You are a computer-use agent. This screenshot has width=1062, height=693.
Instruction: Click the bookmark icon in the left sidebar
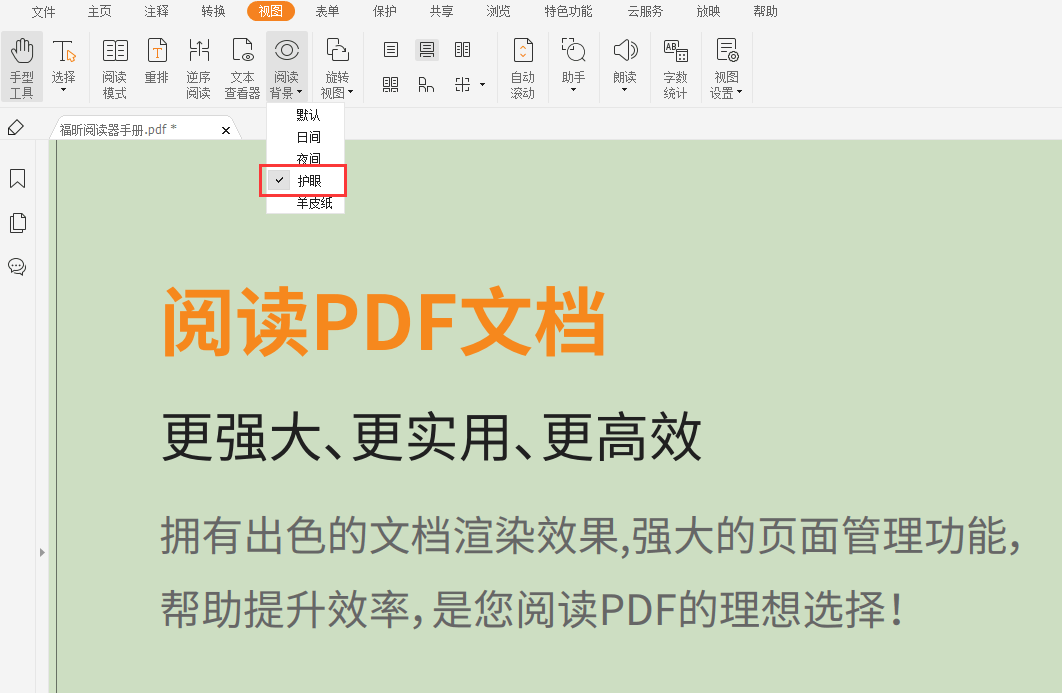tap(17, 178)
